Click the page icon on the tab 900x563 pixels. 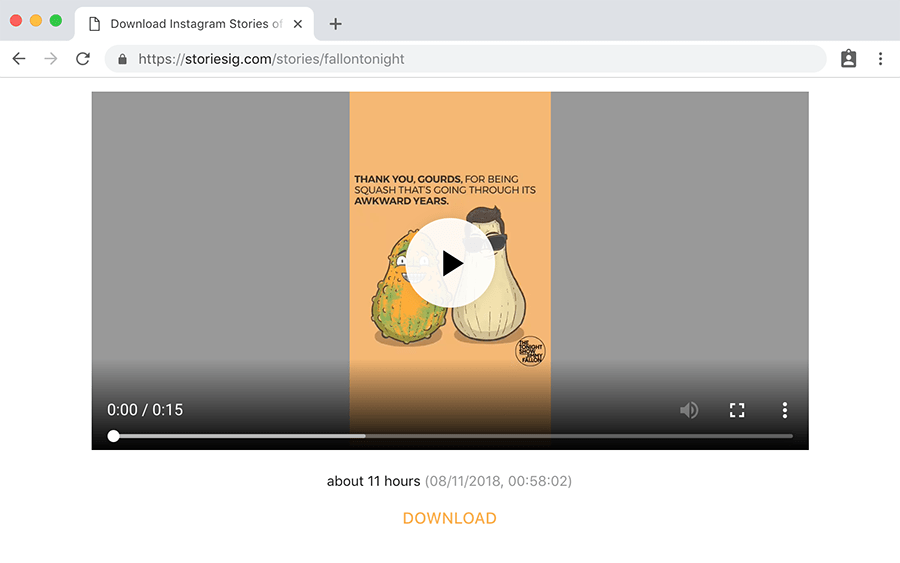click(x=95, y=24)
